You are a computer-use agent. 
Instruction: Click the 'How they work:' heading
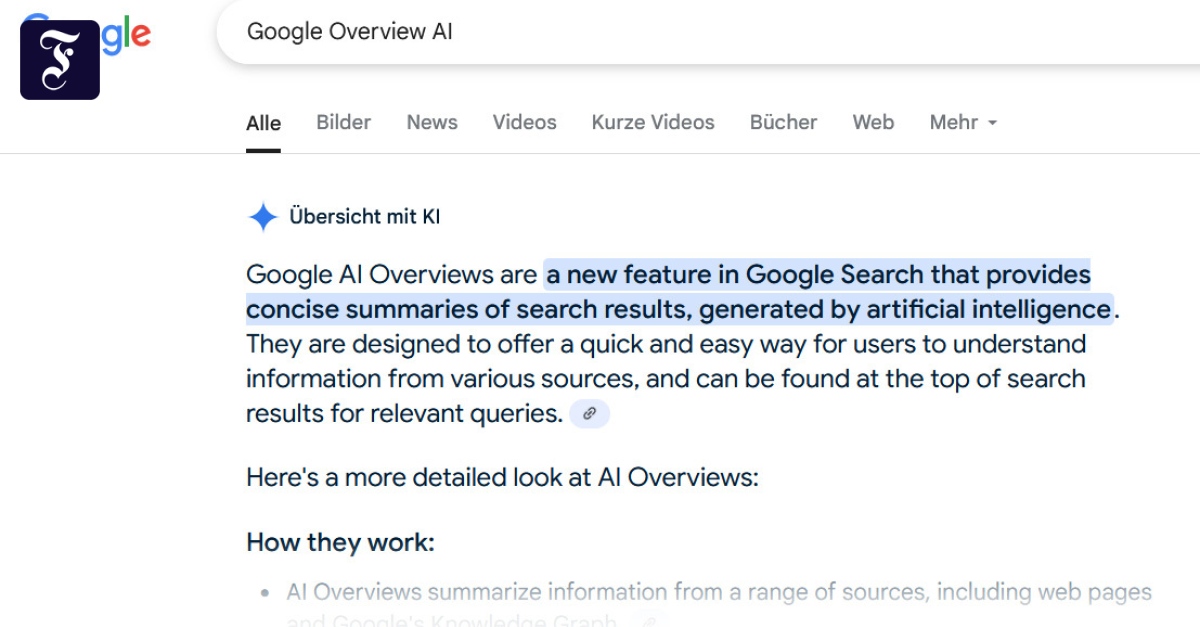(x=340, y=543)
